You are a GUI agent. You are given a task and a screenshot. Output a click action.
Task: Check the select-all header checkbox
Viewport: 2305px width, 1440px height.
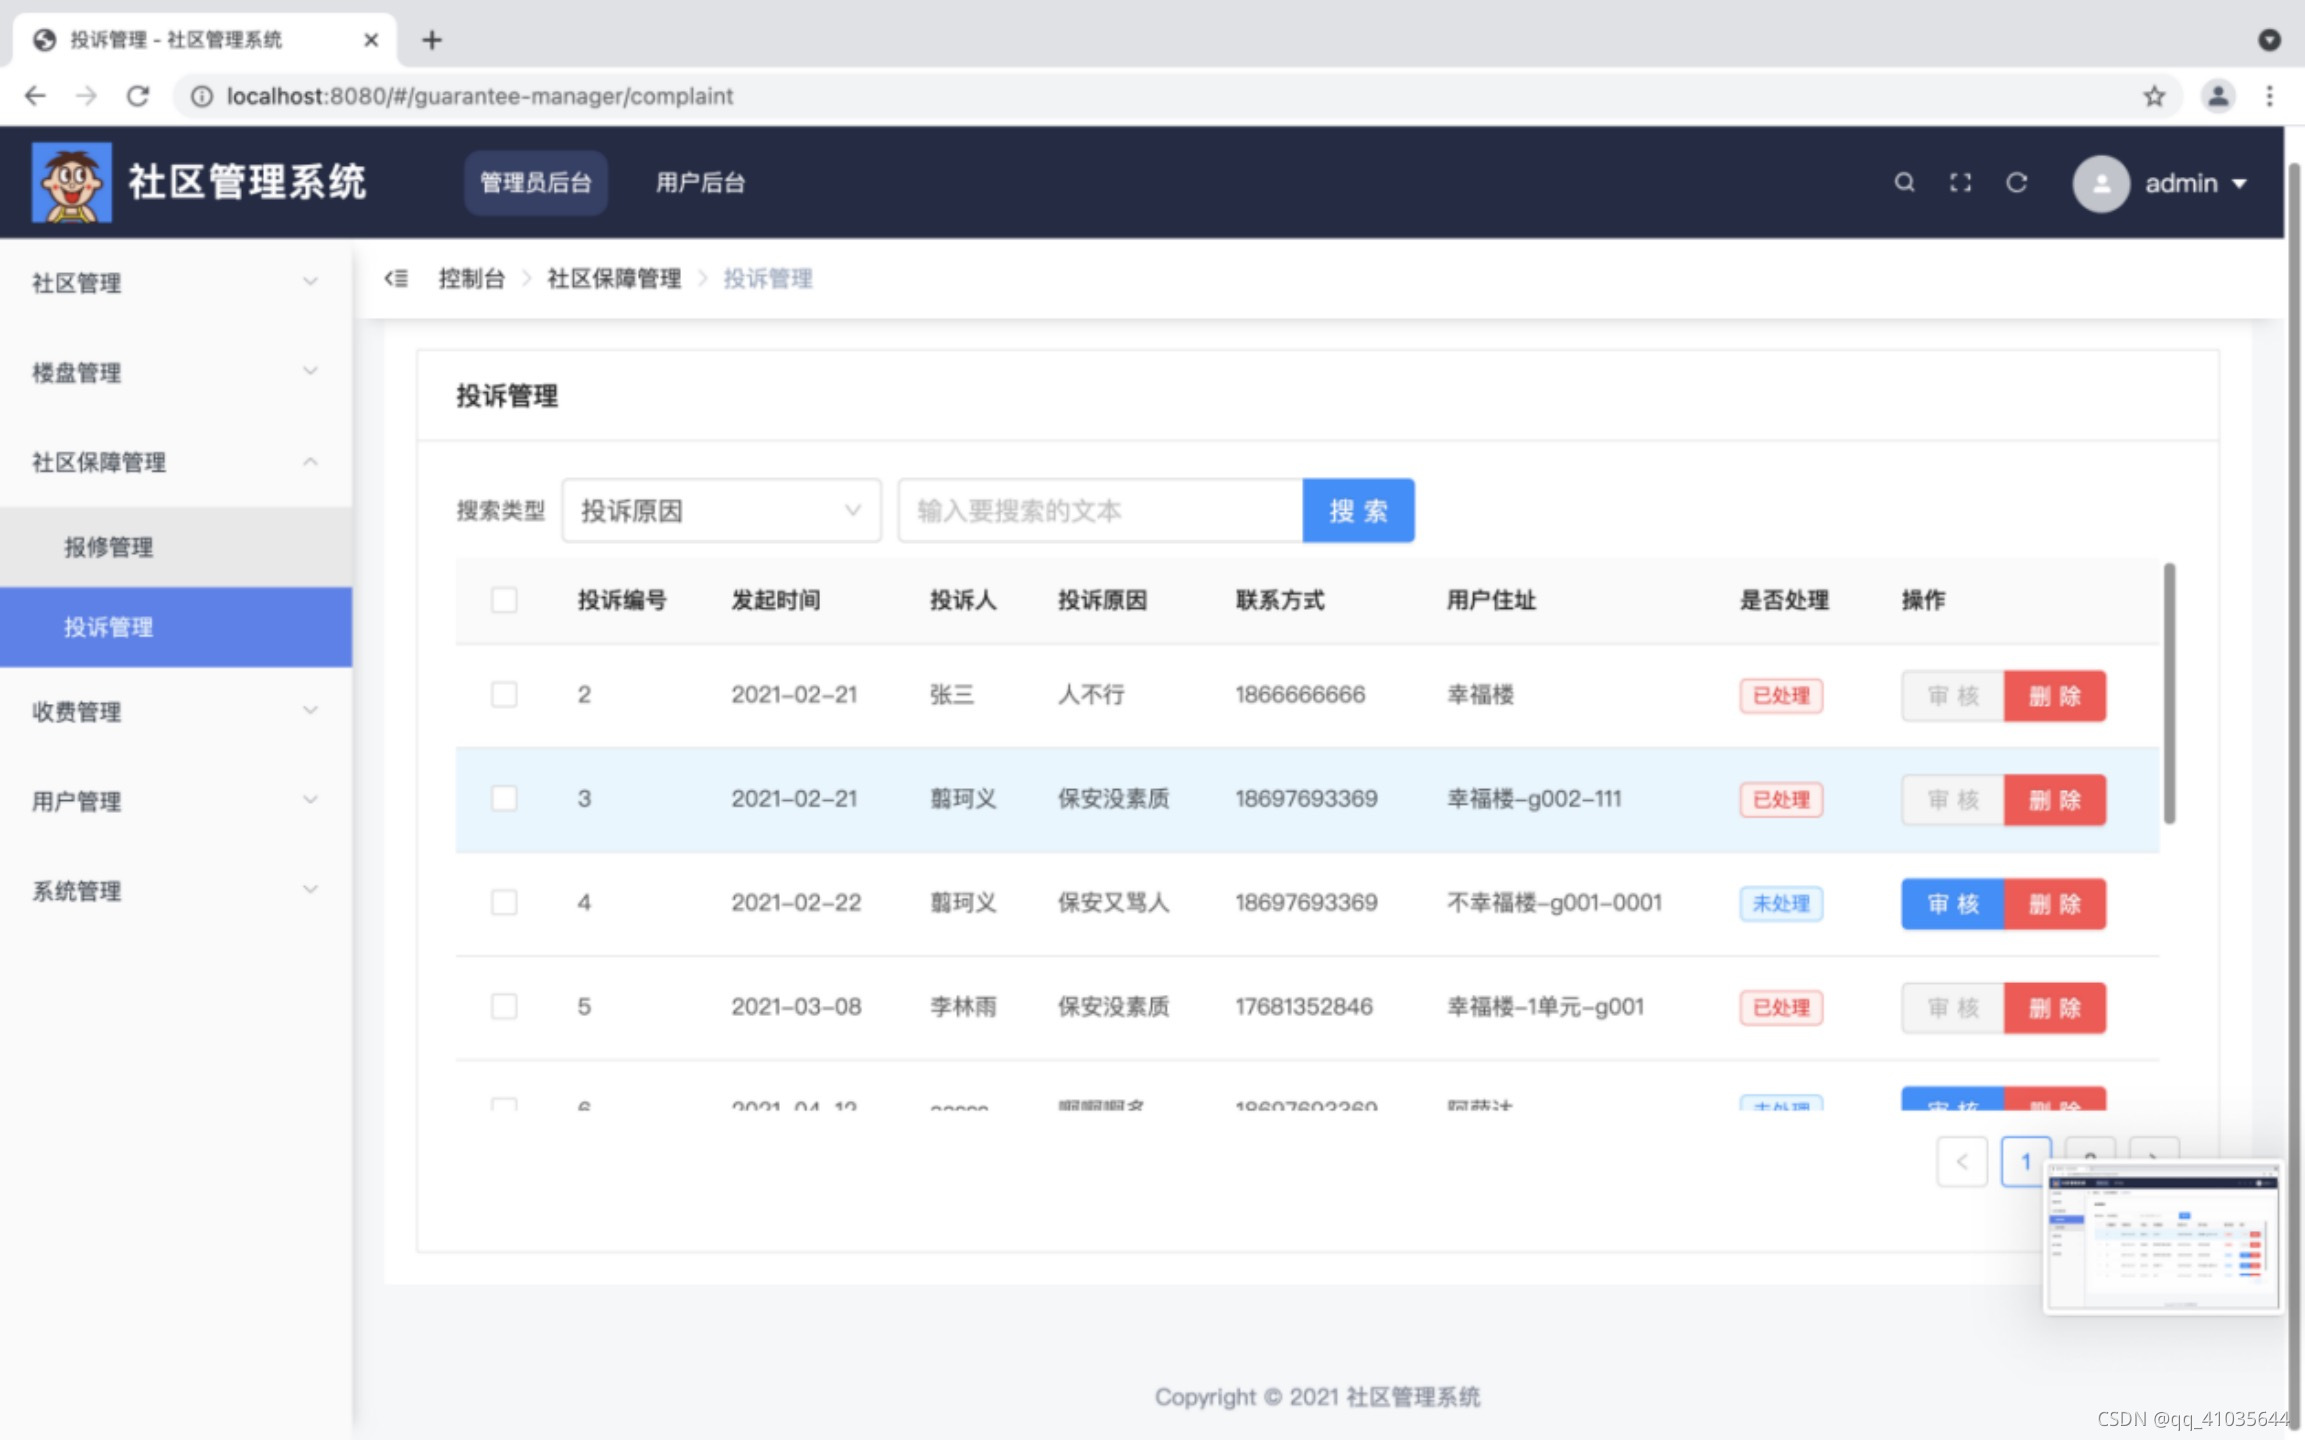pyautogui.click(x=504, y=600)
